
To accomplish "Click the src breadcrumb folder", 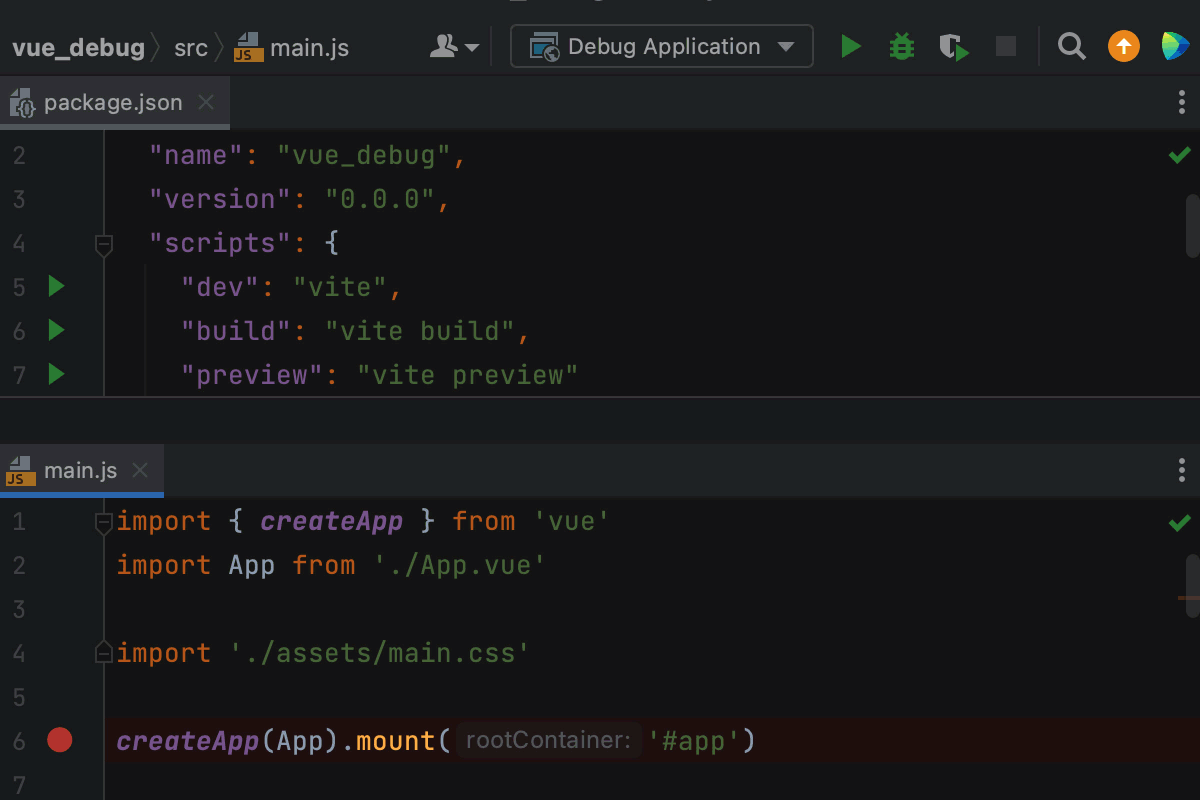I will [x=190, y=48].
